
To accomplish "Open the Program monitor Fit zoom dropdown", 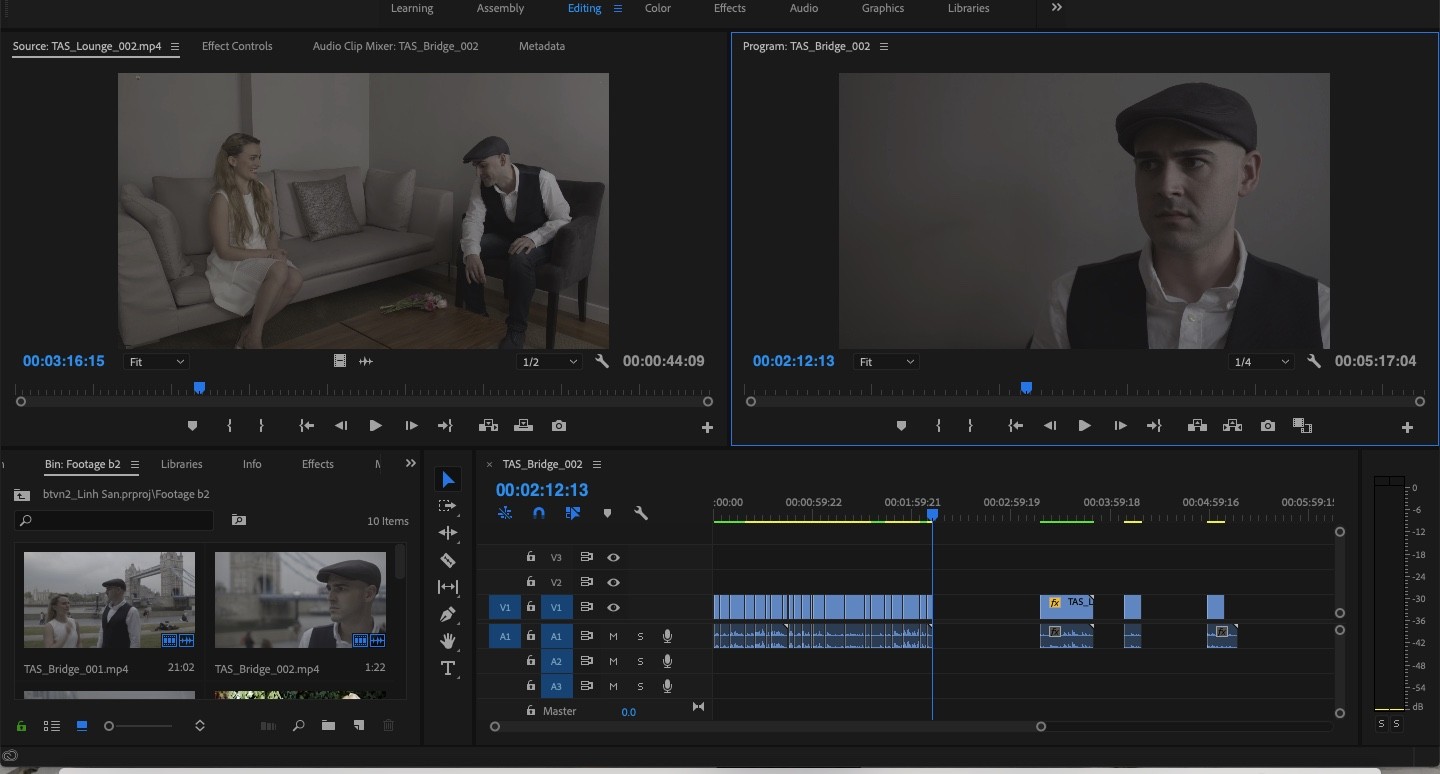I will [x=887, y=361].
